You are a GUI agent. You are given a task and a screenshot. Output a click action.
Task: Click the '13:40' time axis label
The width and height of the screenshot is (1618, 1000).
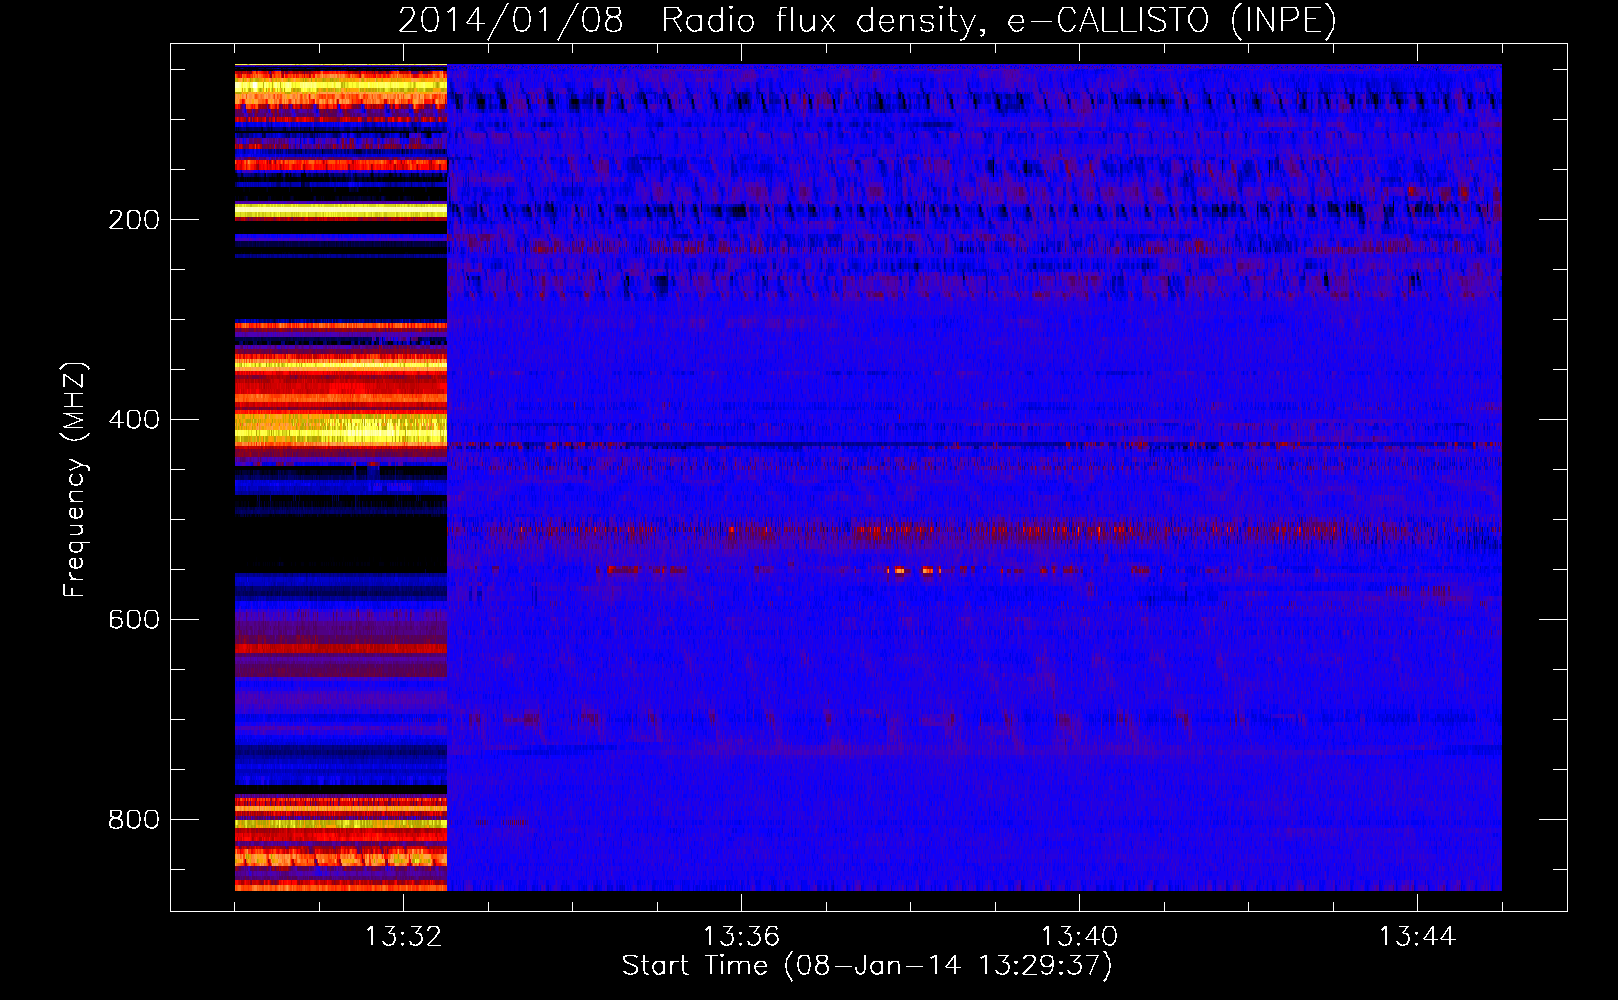1079,937
